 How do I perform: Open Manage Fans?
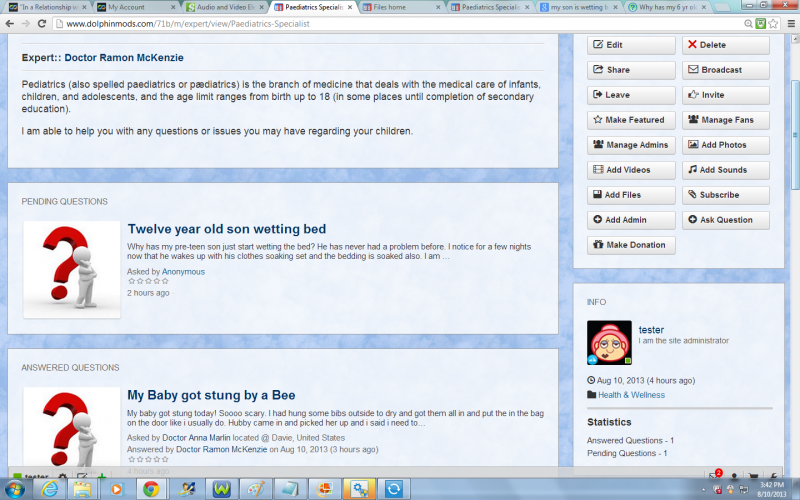point(726,120)
